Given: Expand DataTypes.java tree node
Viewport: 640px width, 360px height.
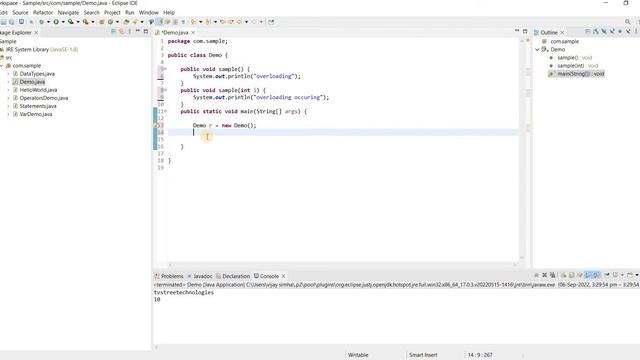Looking at the screenshot, I should pyautogui.click(x=9, y=74).
